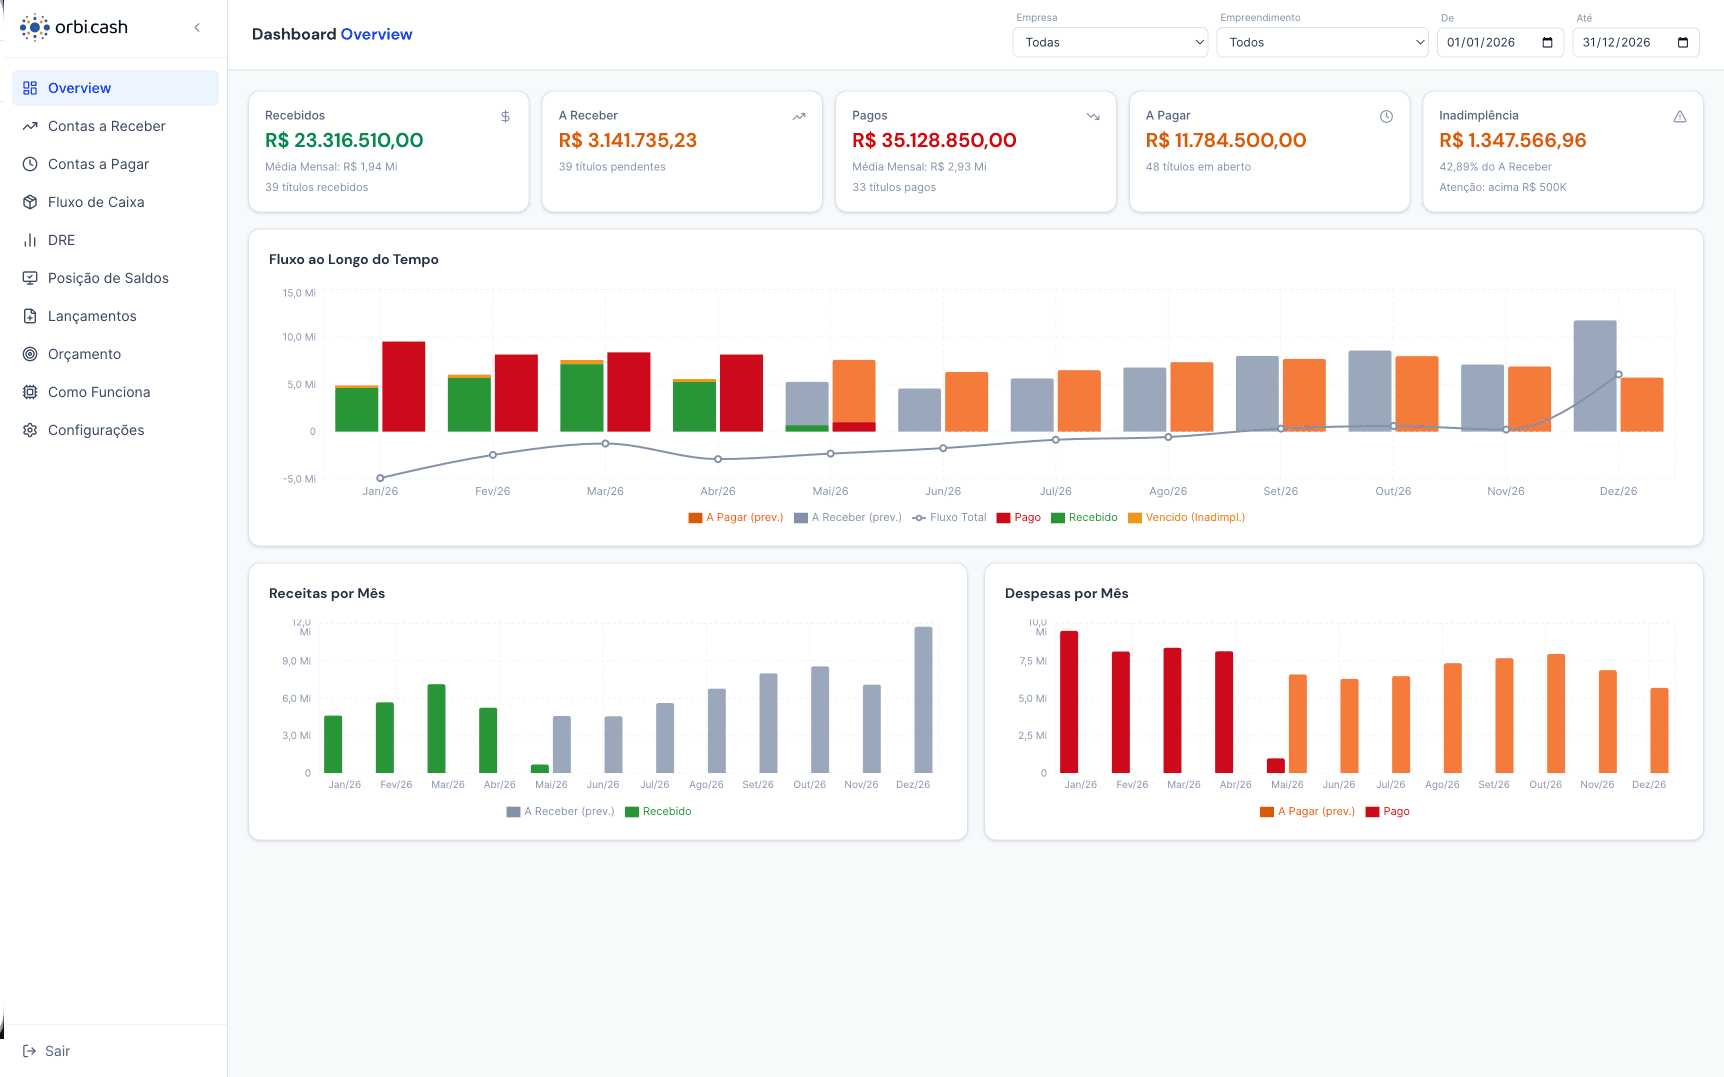
Task: Open Posição de Saldos page
Action: tap(115, 278)
